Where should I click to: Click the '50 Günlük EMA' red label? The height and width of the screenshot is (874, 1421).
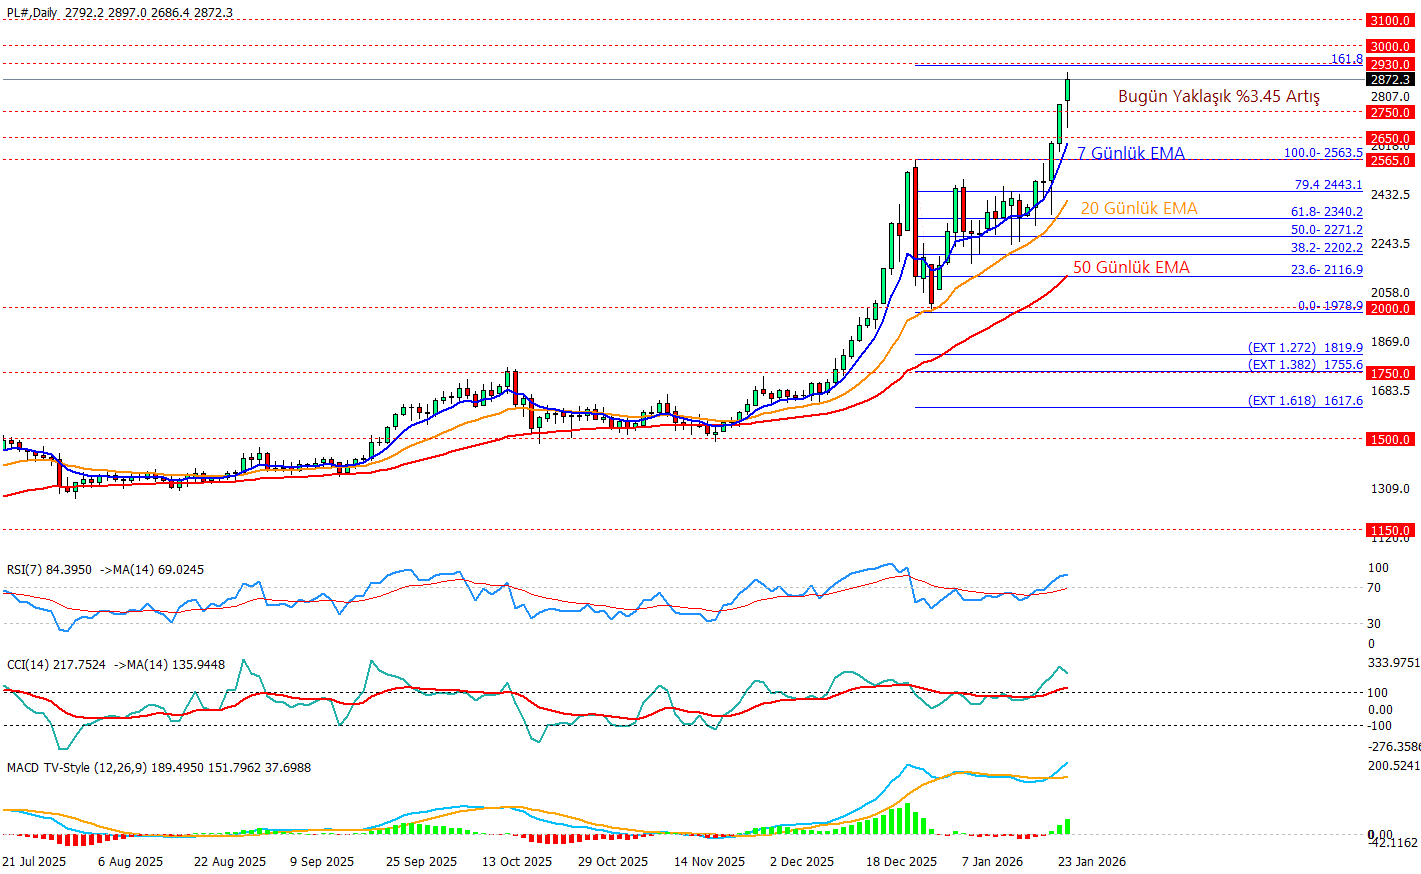pyautogui.click(x=1131, y=267)
